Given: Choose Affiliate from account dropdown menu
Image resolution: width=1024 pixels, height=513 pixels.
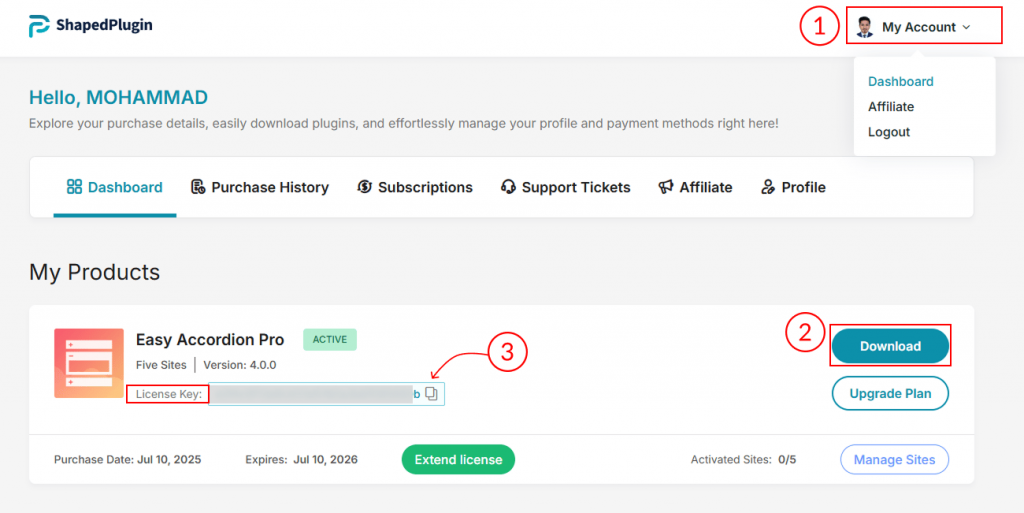Looking at the screenshot, I should tap(890, 107).
